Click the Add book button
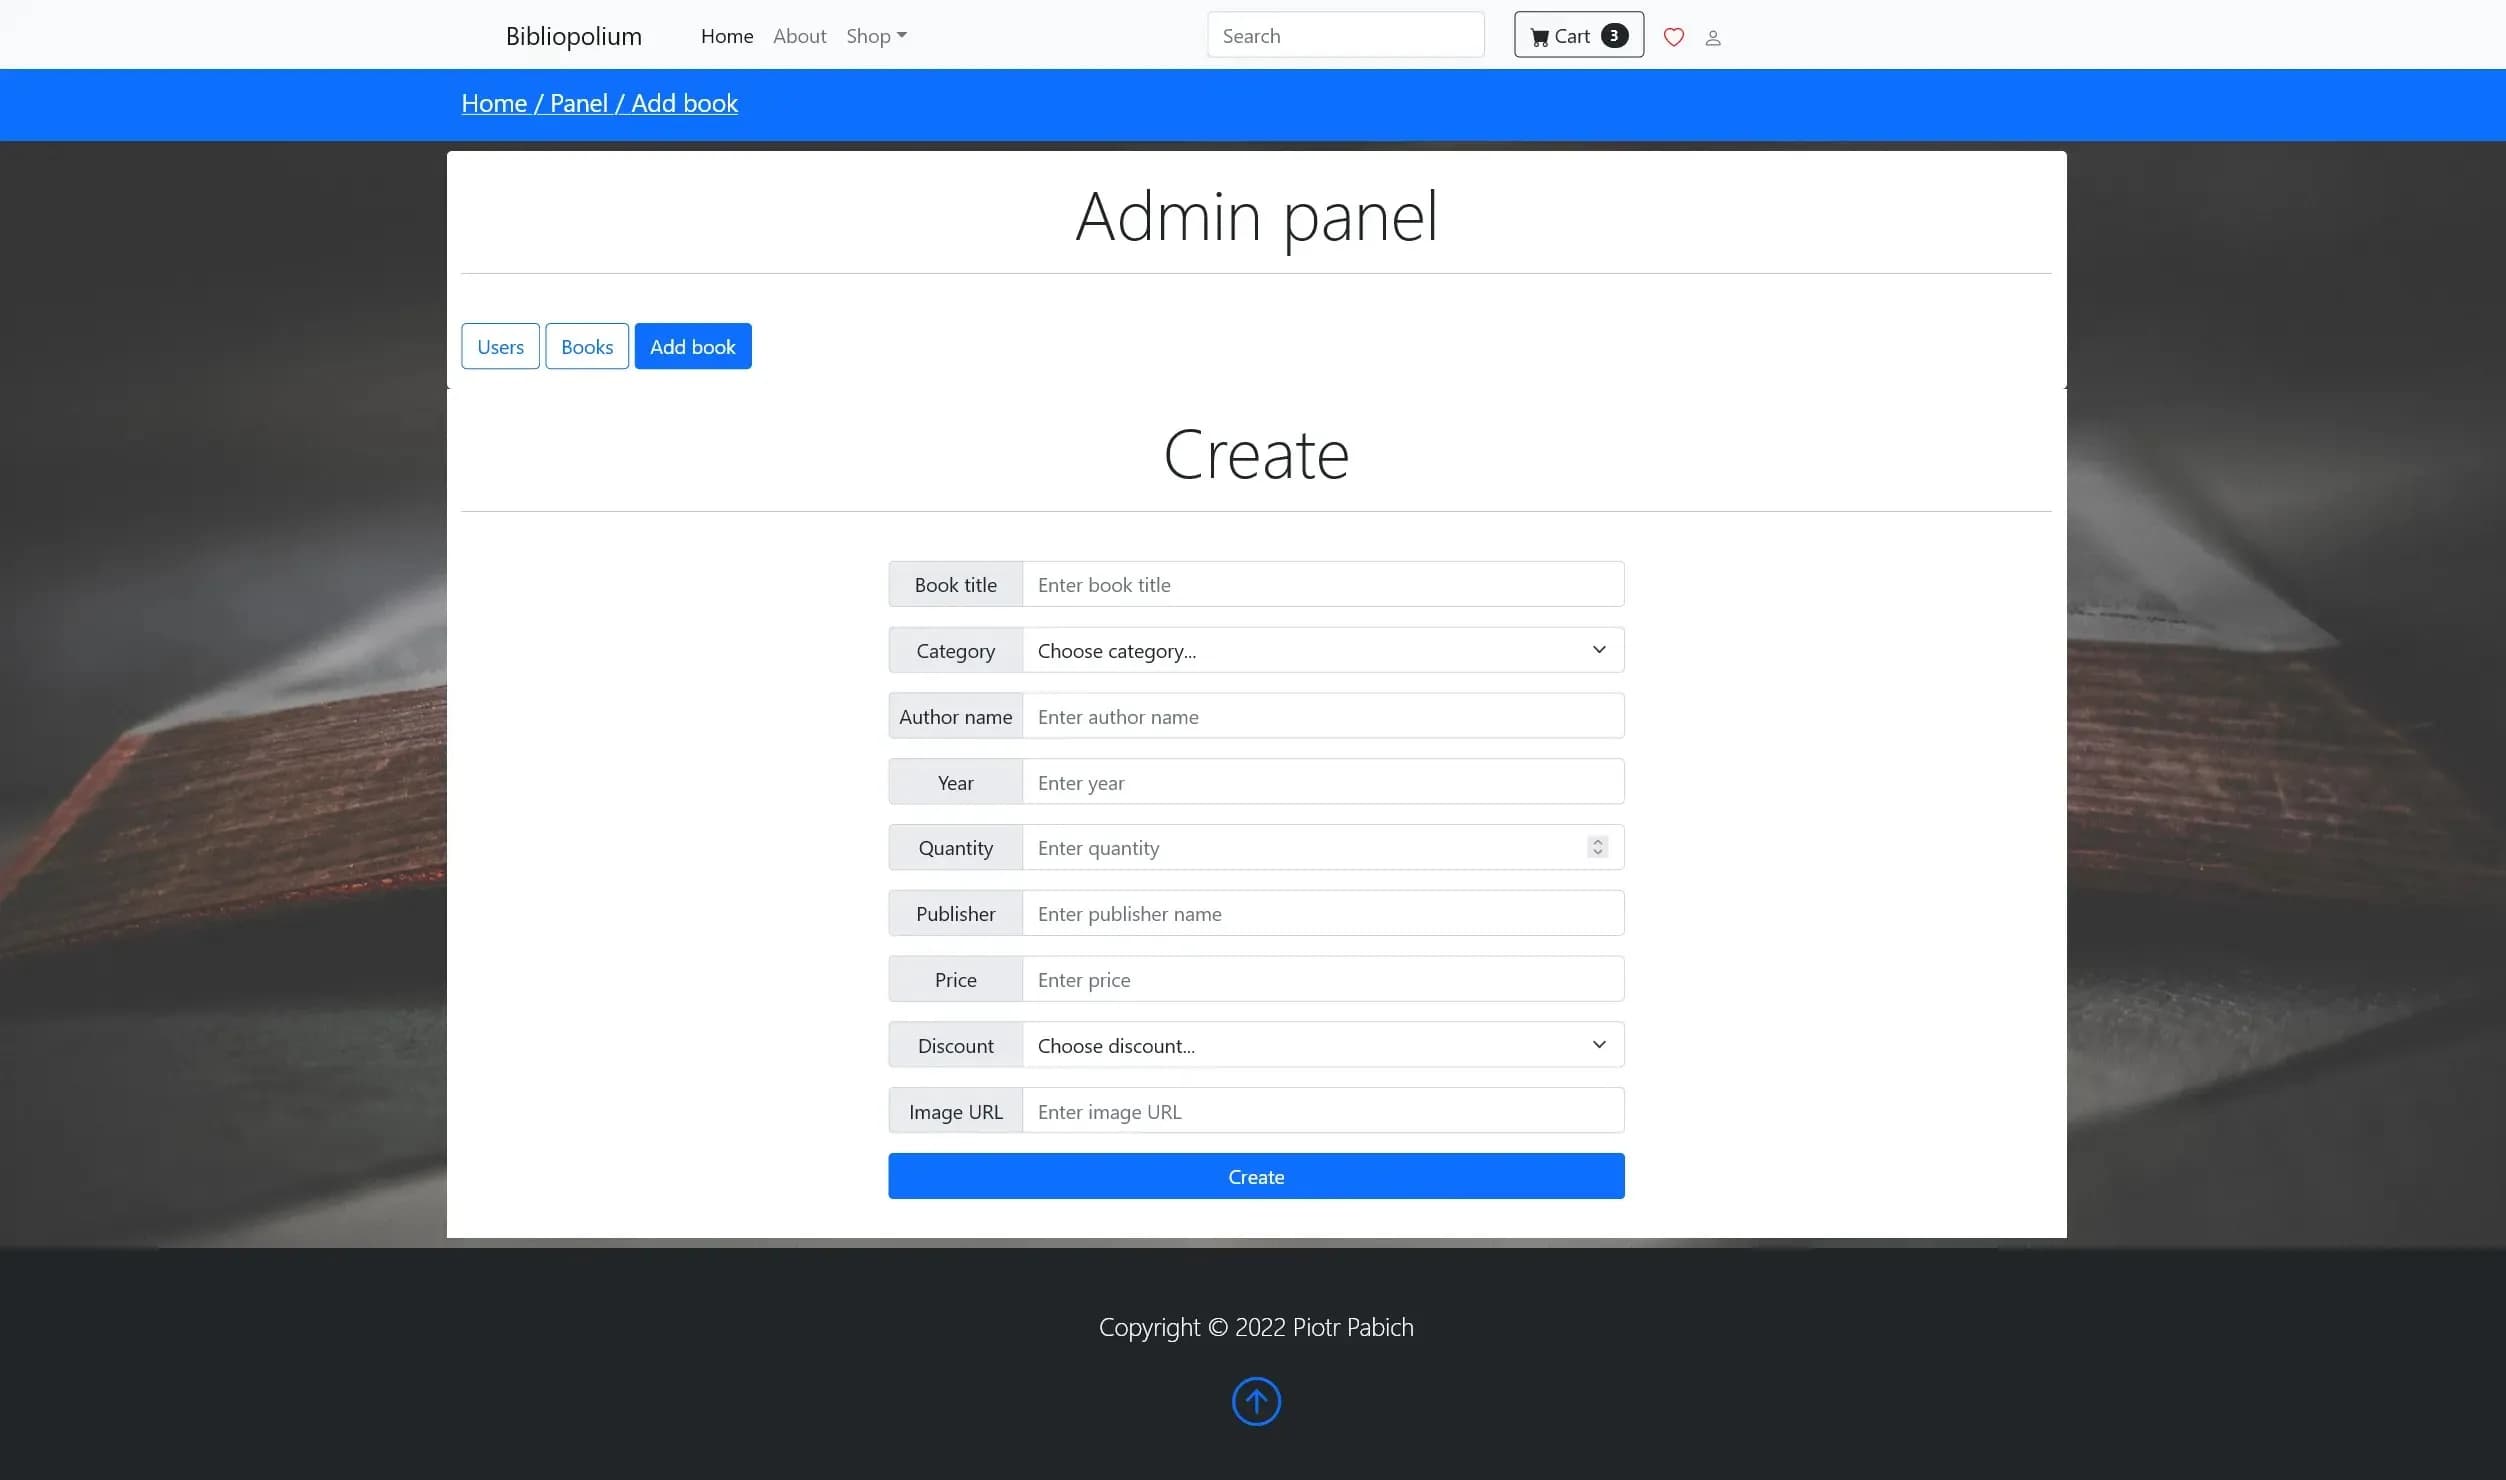Viewport: 2506px width, 1480px height. coord(692,345)
